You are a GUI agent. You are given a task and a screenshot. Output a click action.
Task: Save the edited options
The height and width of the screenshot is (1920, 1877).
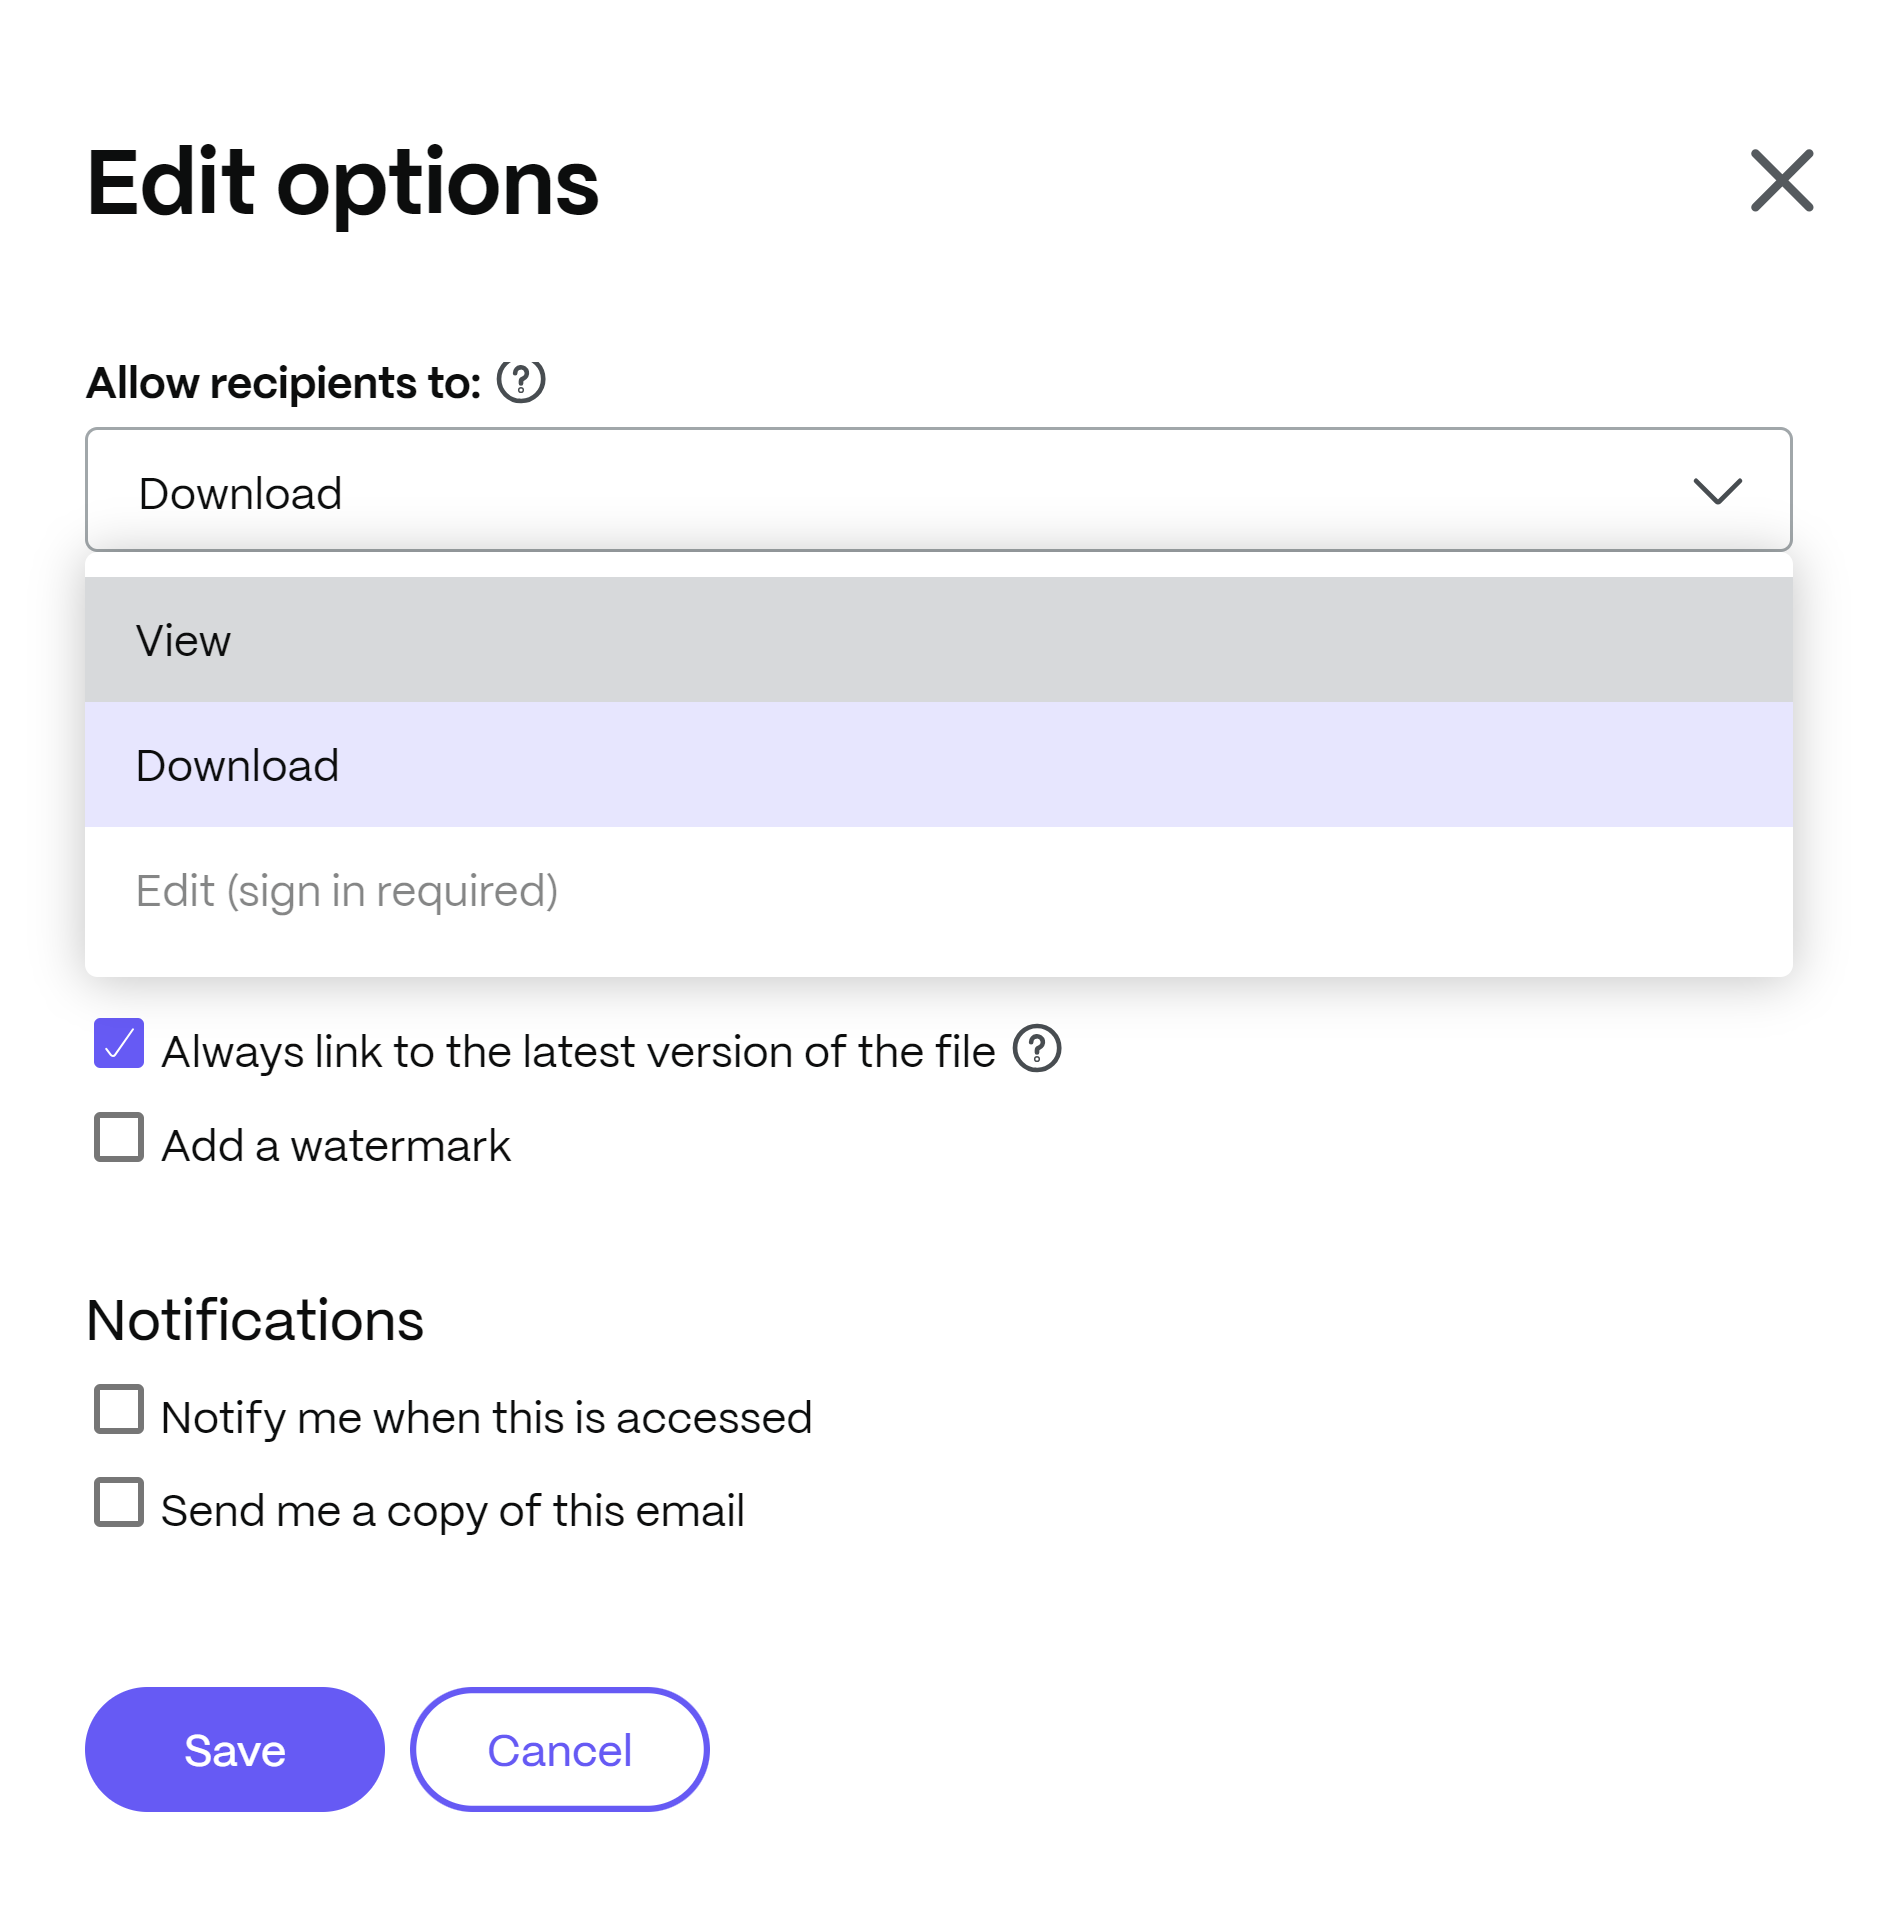click(235, 1750)
